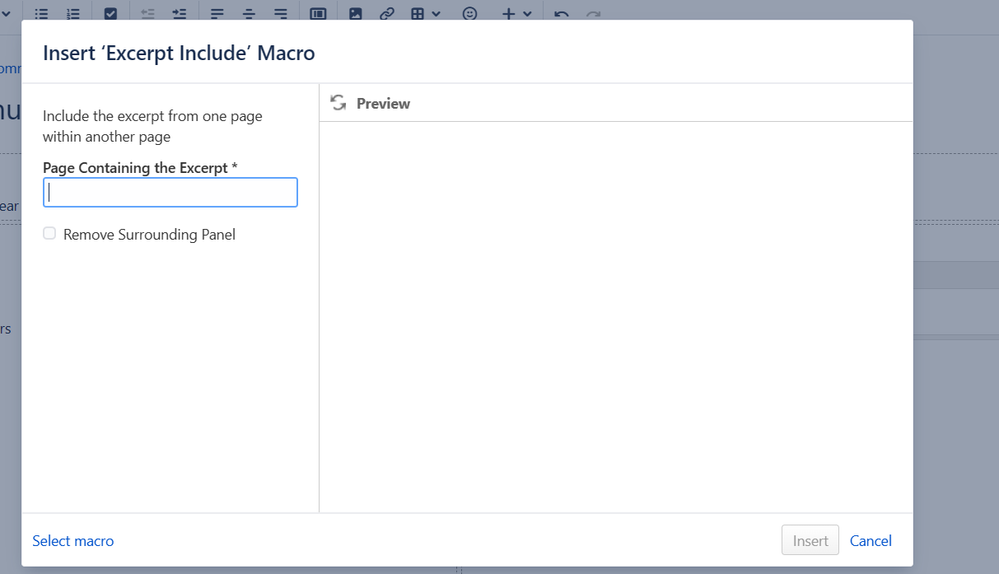
Task: Focus the Page Containing the Excerpt field
Action: click(x=170, y=192)
